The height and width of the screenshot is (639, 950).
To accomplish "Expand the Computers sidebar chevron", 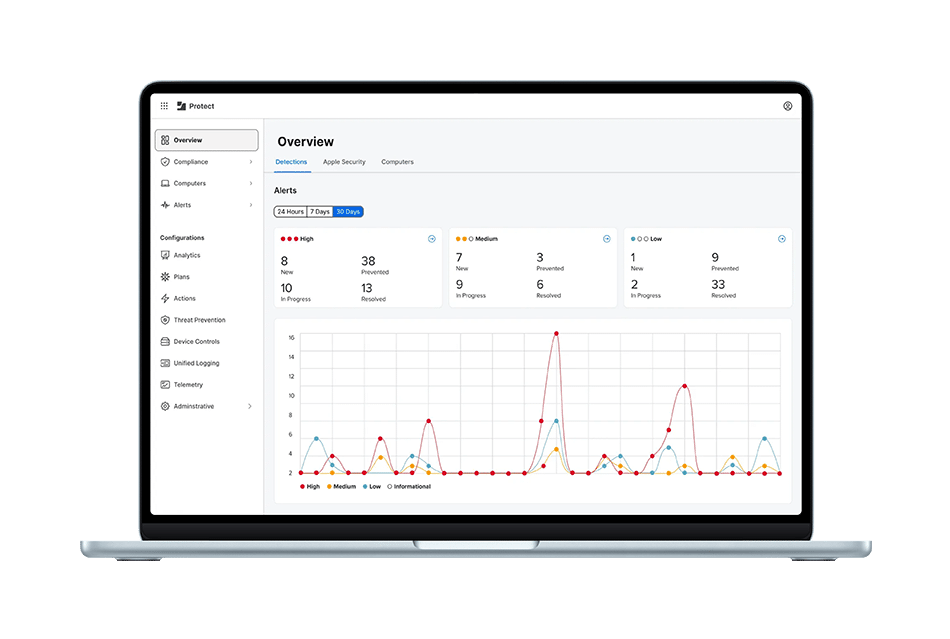I will 250,184.
